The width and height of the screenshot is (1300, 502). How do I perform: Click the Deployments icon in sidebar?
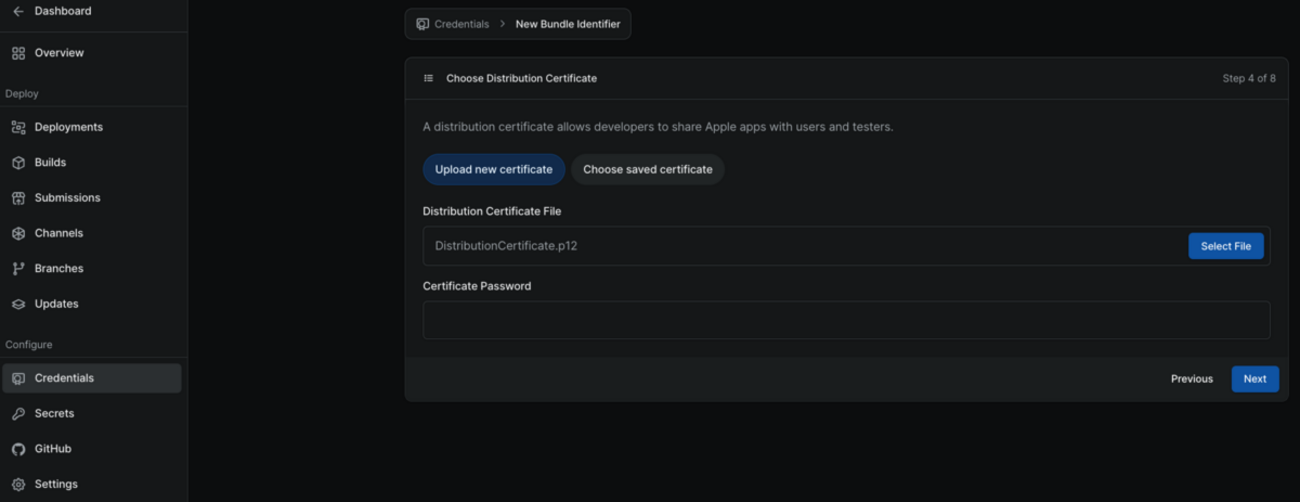click(x=18, y=127)
